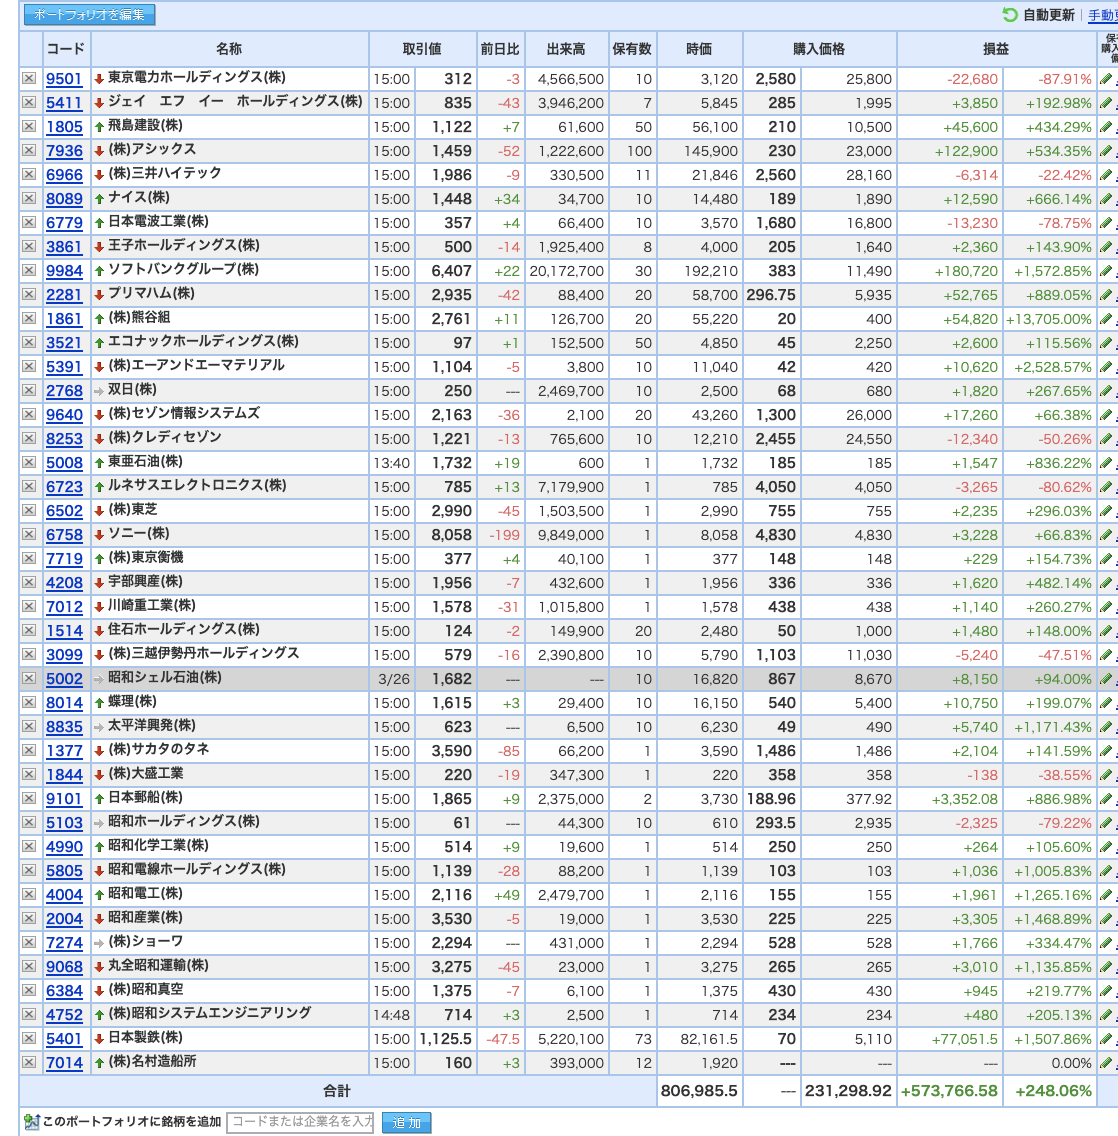Remove stock 1805 via X icon
Image resolution: width=1118 pixels, height=1136 pixels.
29,126
